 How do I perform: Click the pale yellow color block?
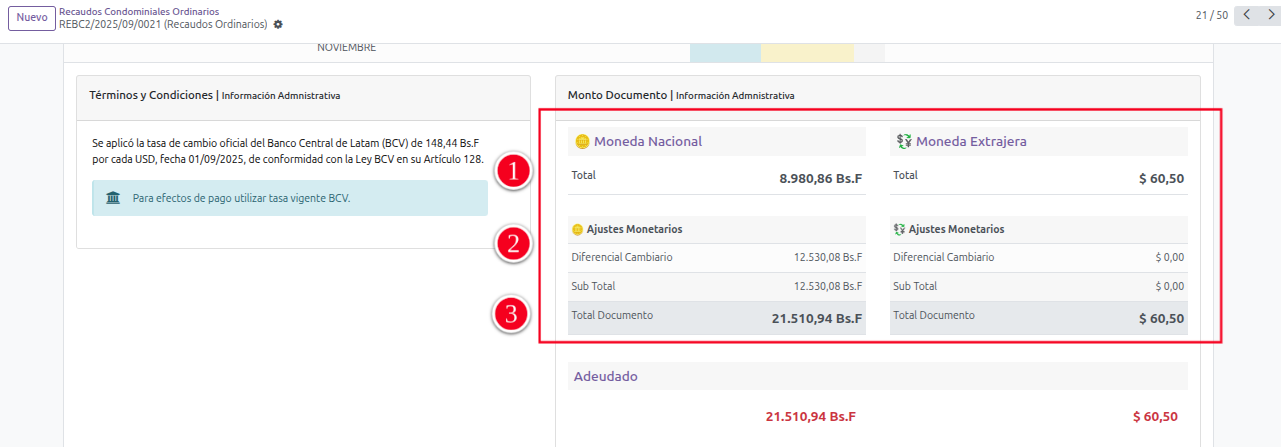(x=807, y=51)
